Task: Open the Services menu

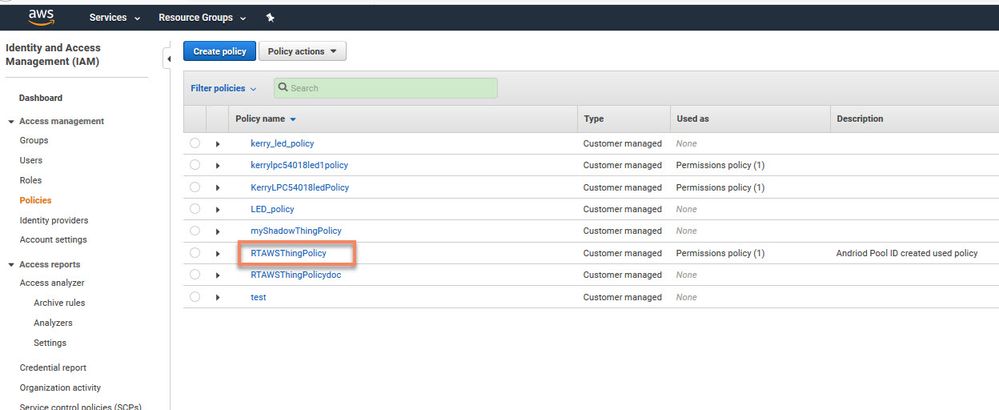Action: point(115,18)
